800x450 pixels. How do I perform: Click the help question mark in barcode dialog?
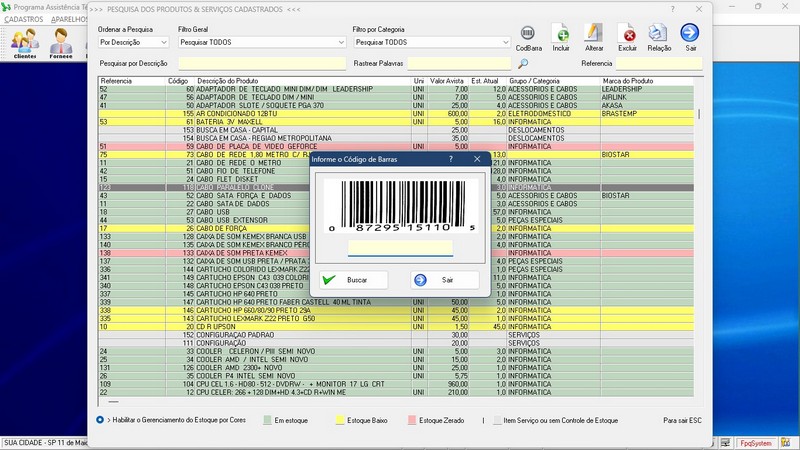coord(450,159)
